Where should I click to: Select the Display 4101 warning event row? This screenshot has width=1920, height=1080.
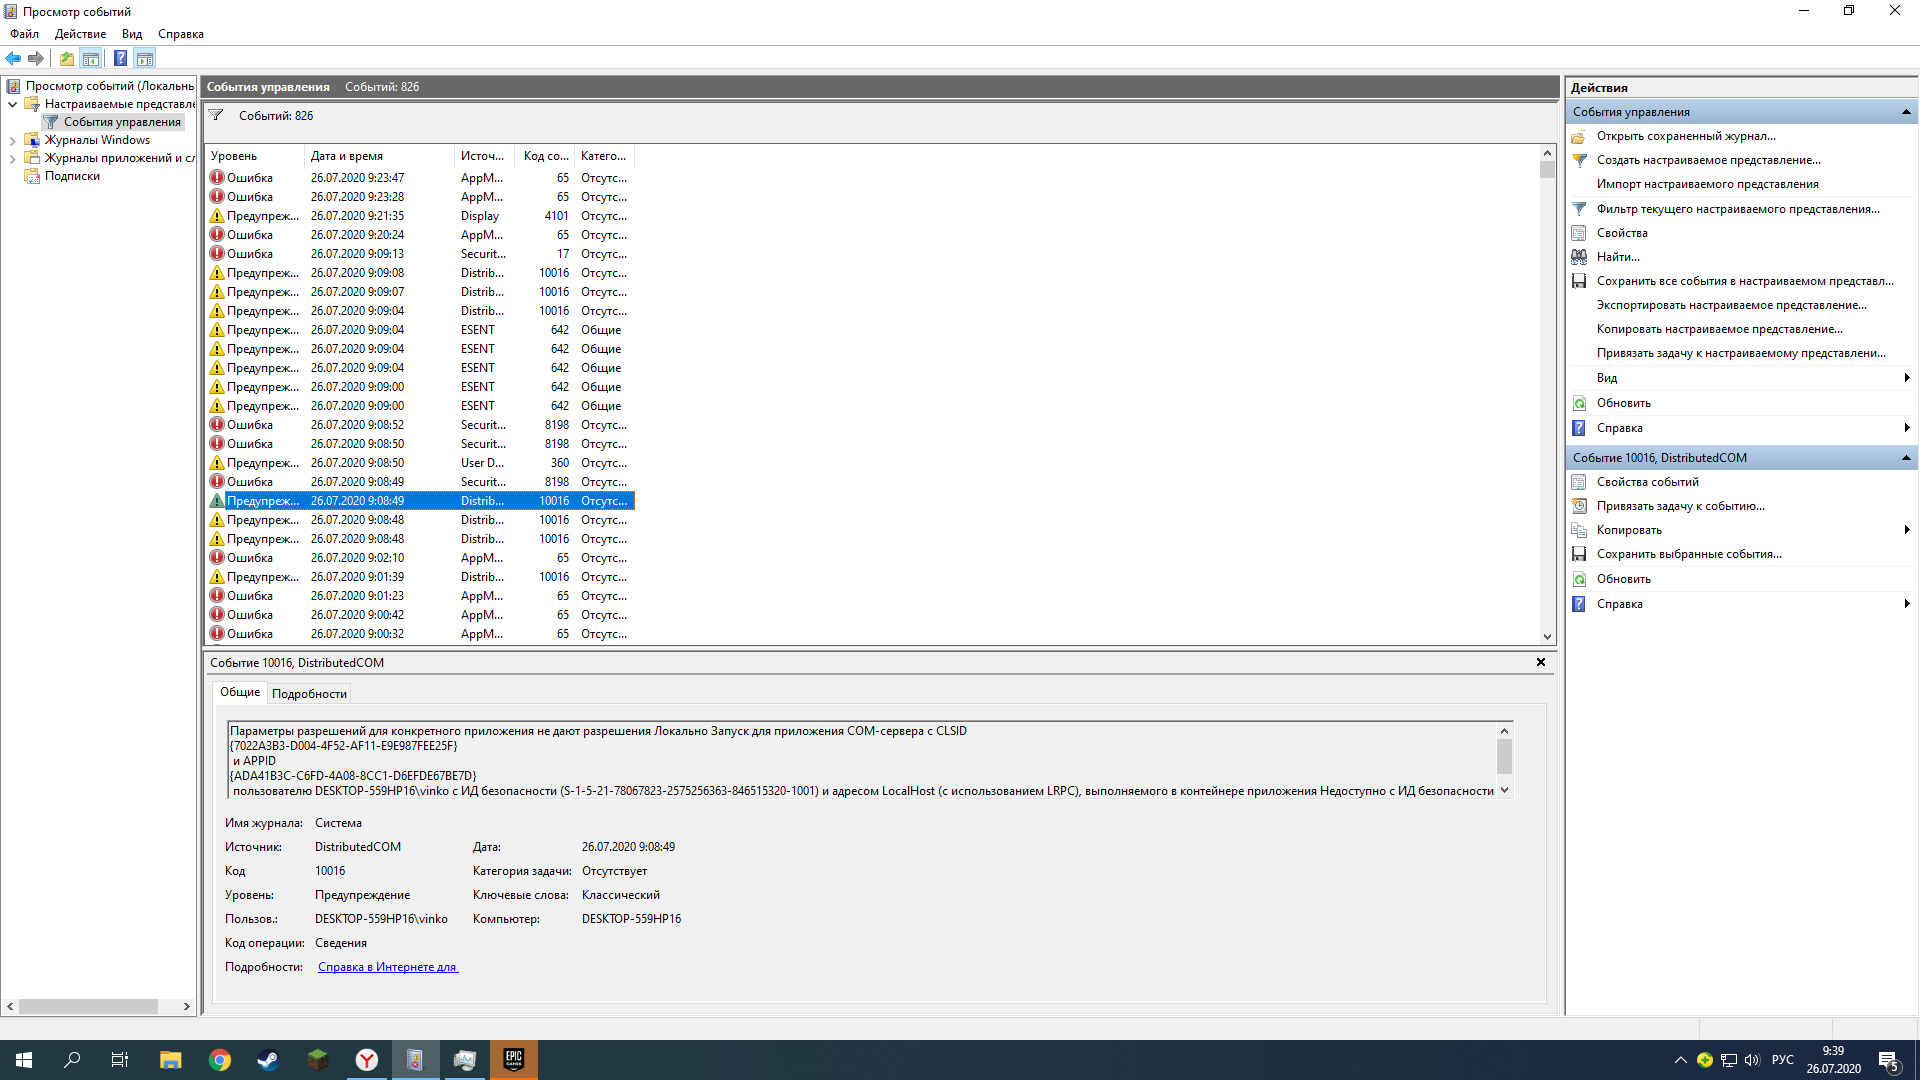click(x=419, y=216)
